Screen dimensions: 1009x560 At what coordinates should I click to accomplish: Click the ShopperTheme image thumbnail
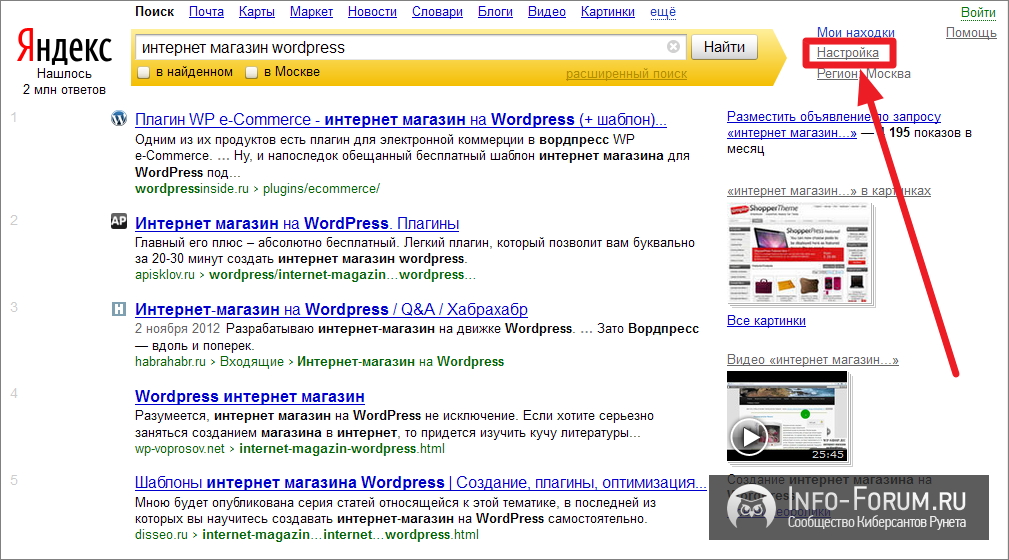(801, 254)
